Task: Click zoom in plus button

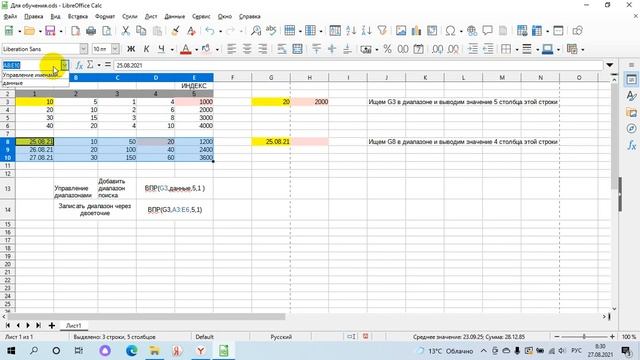Action: [x=612, y=336]
